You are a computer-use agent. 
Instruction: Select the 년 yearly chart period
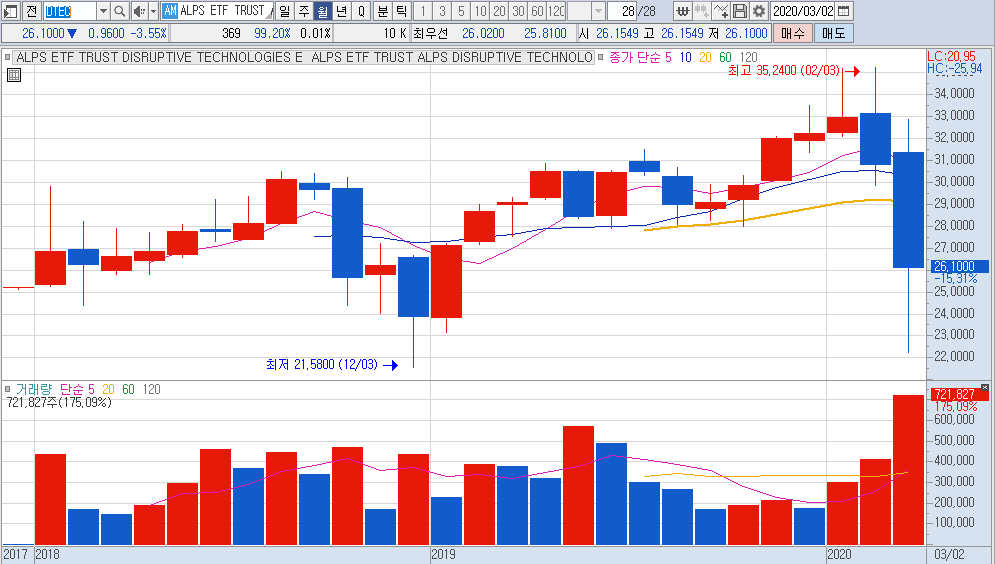342,11
